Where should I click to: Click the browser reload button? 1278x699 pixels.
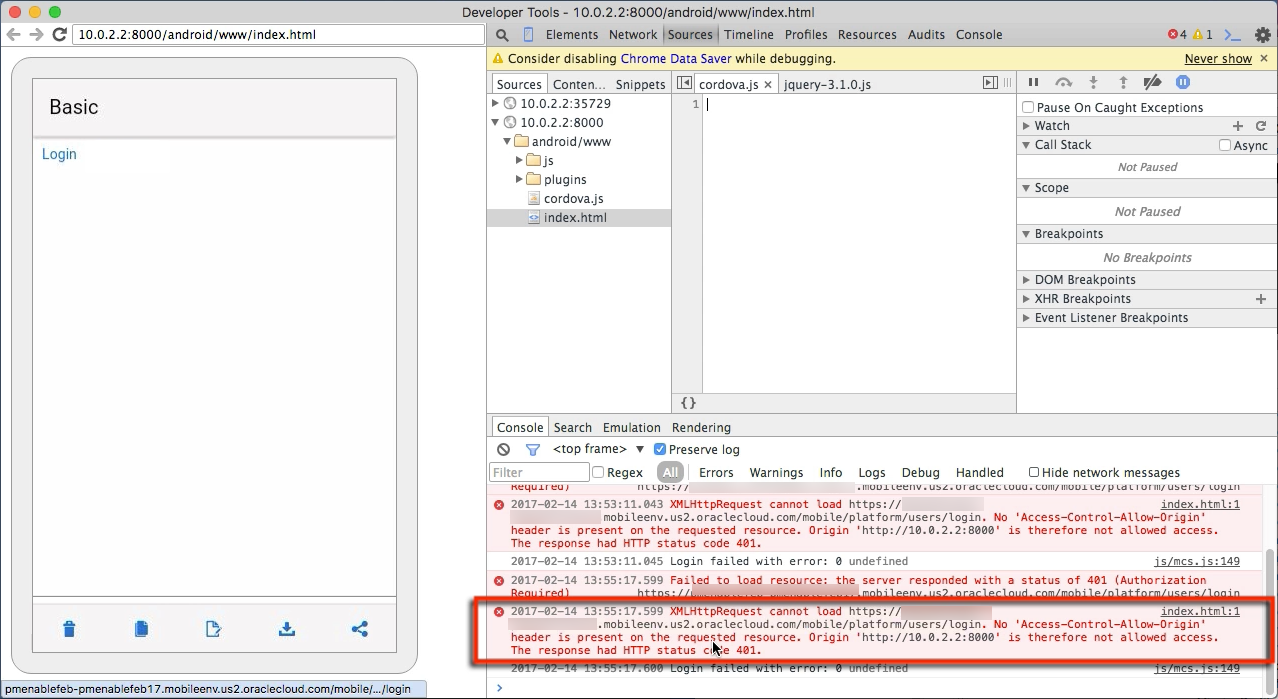pos(59,34)
